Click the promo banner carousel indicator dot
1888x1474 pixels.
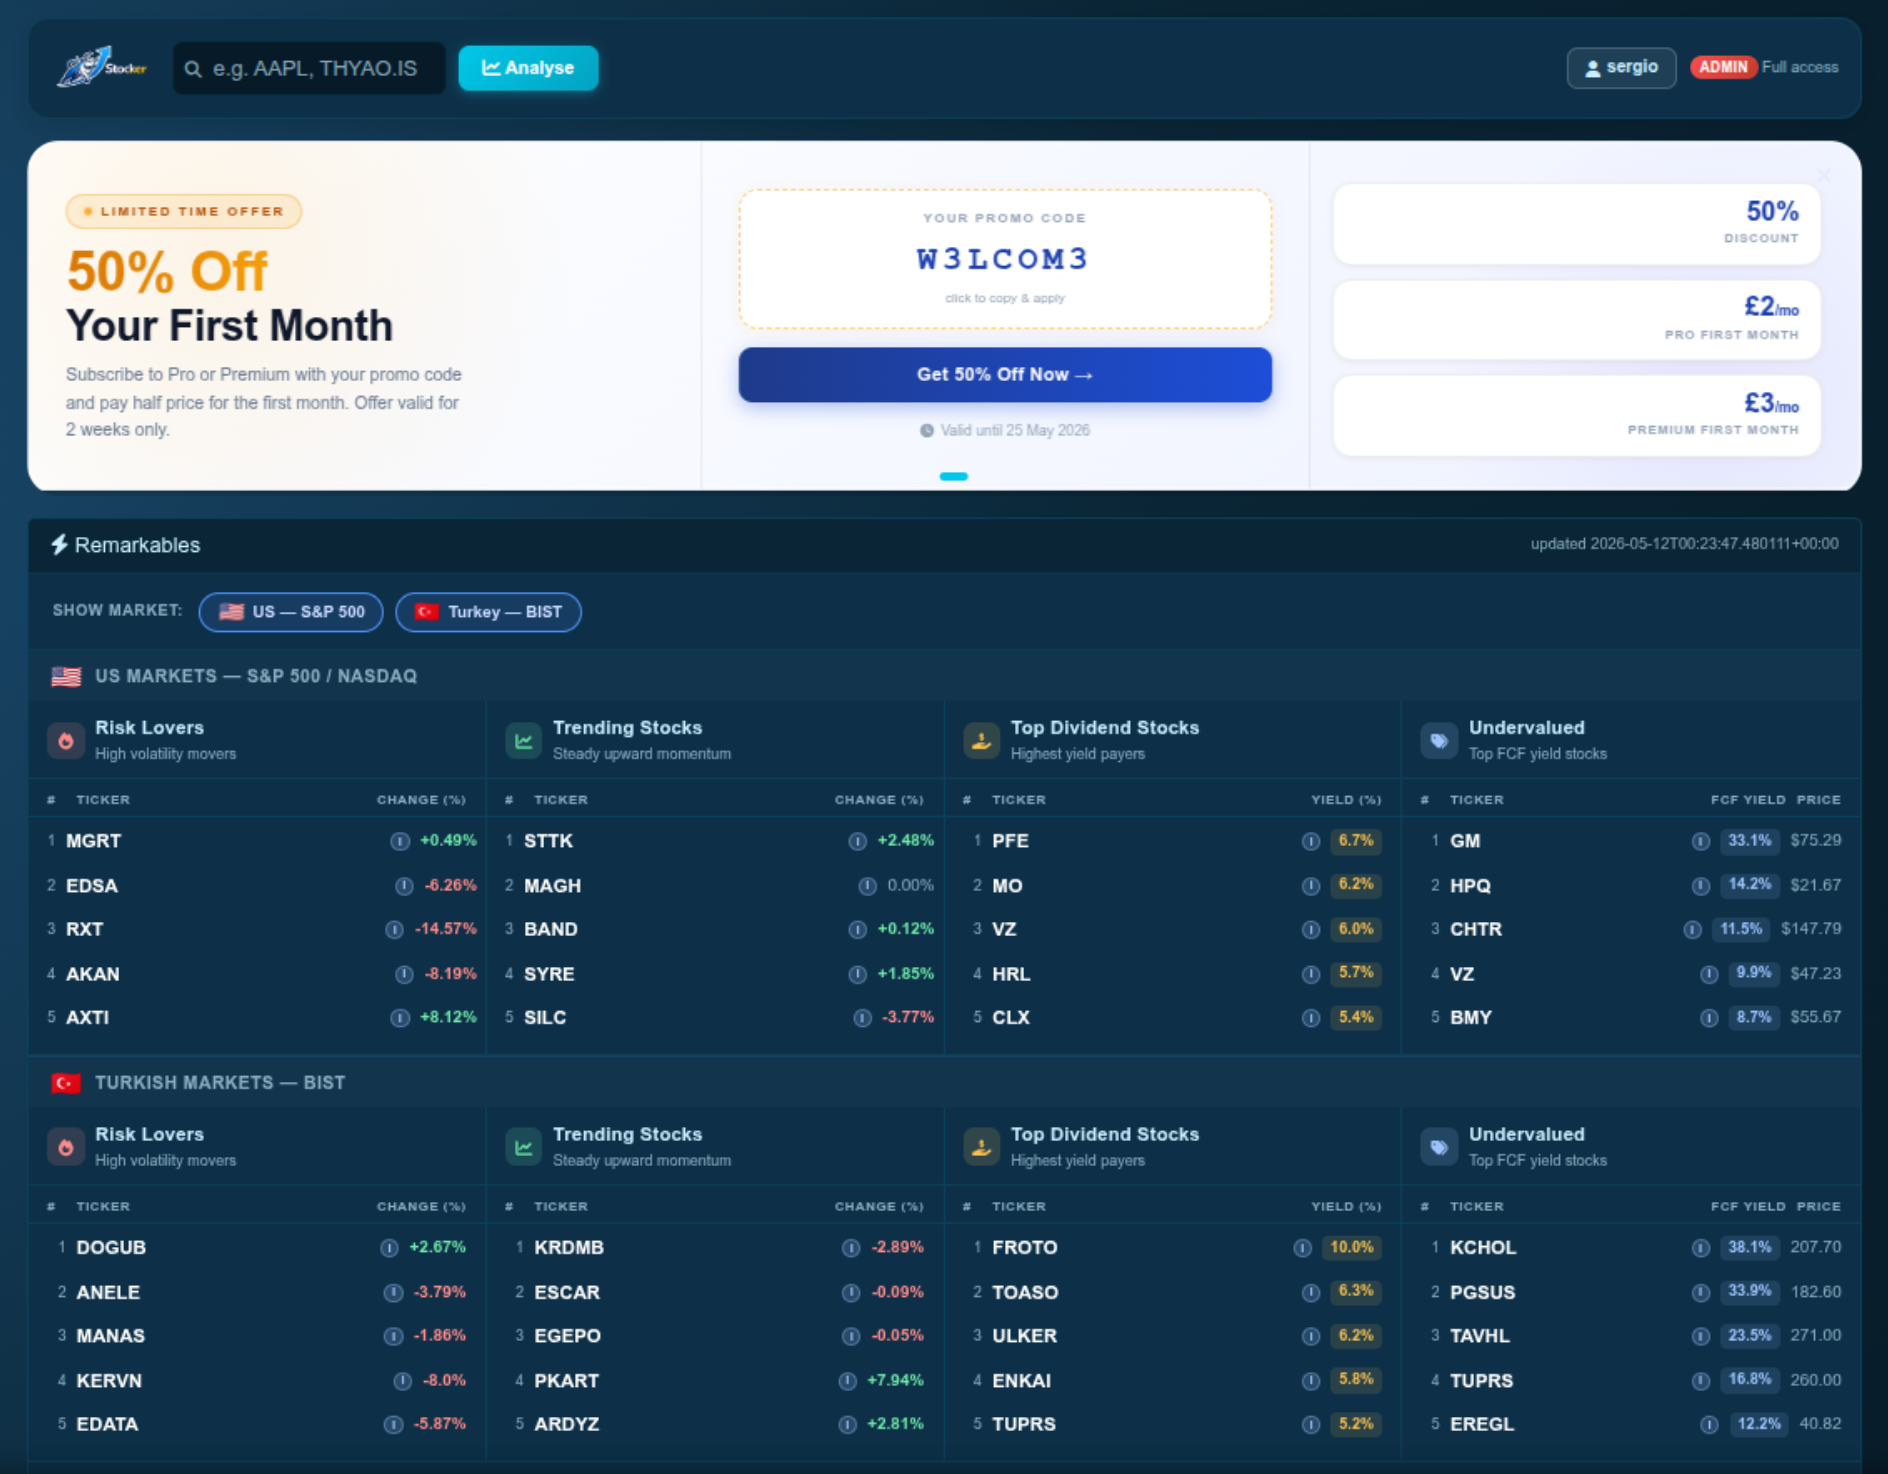pos(954,477)
